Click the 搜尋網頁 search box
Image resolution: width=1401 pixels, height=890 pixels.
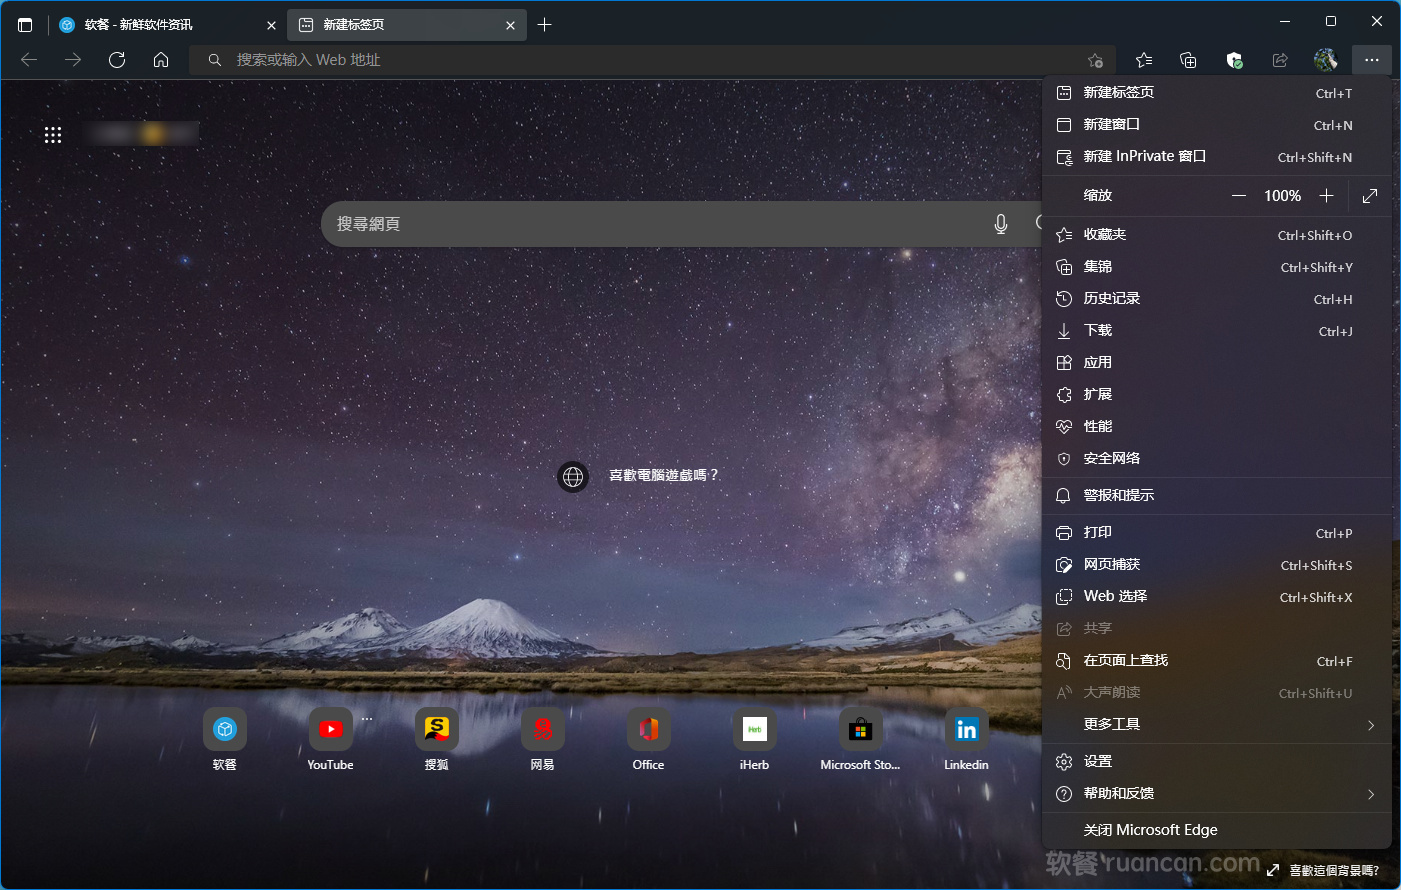[650, 224]
